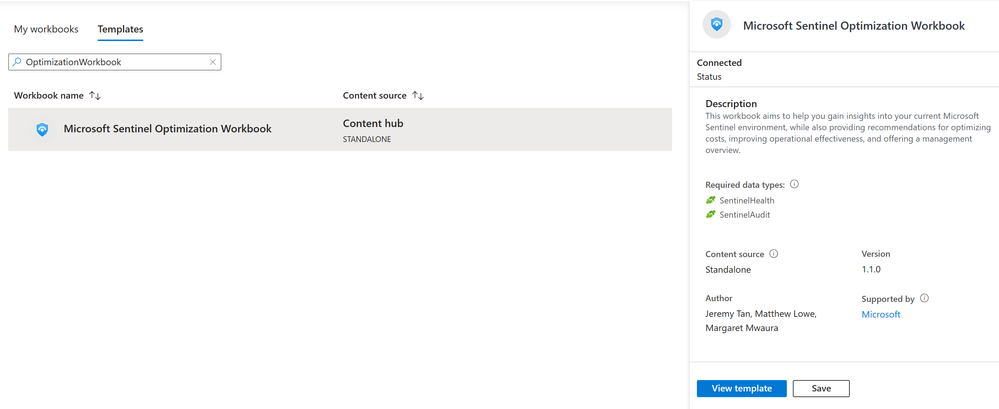Image resolution: width=999 pixels, height=409 pixels.
Task: Click Content hub cell in the row
Action: 373,123
